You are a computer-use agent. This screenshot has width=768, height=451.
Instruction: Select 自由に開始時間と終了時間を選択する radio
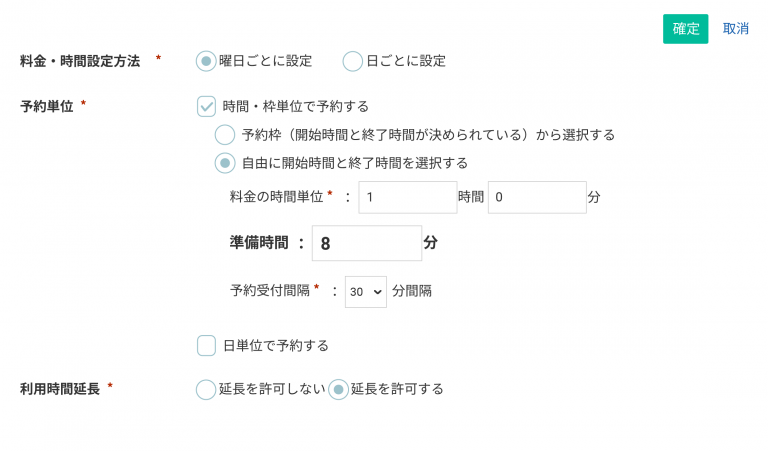pyautogui.click(x=226, y=163)
